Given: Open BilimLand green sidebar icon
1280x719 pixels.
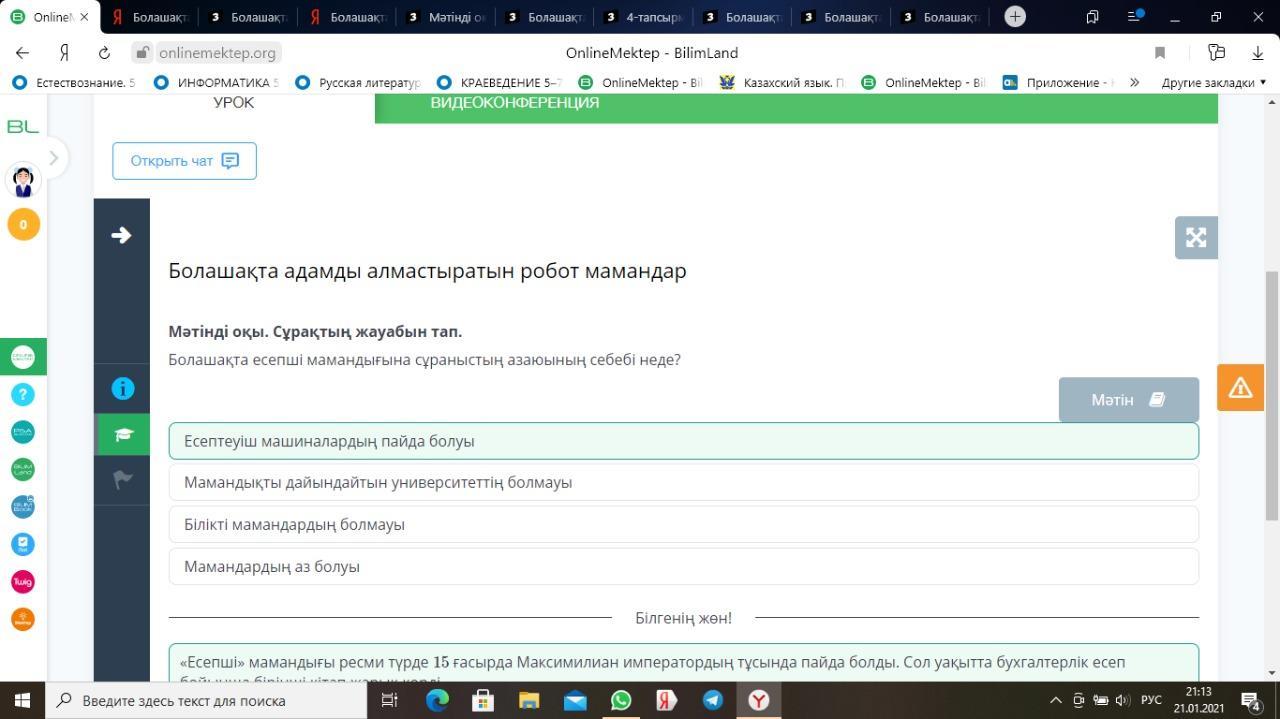Looking at the screenshot, I should (23, 469).
